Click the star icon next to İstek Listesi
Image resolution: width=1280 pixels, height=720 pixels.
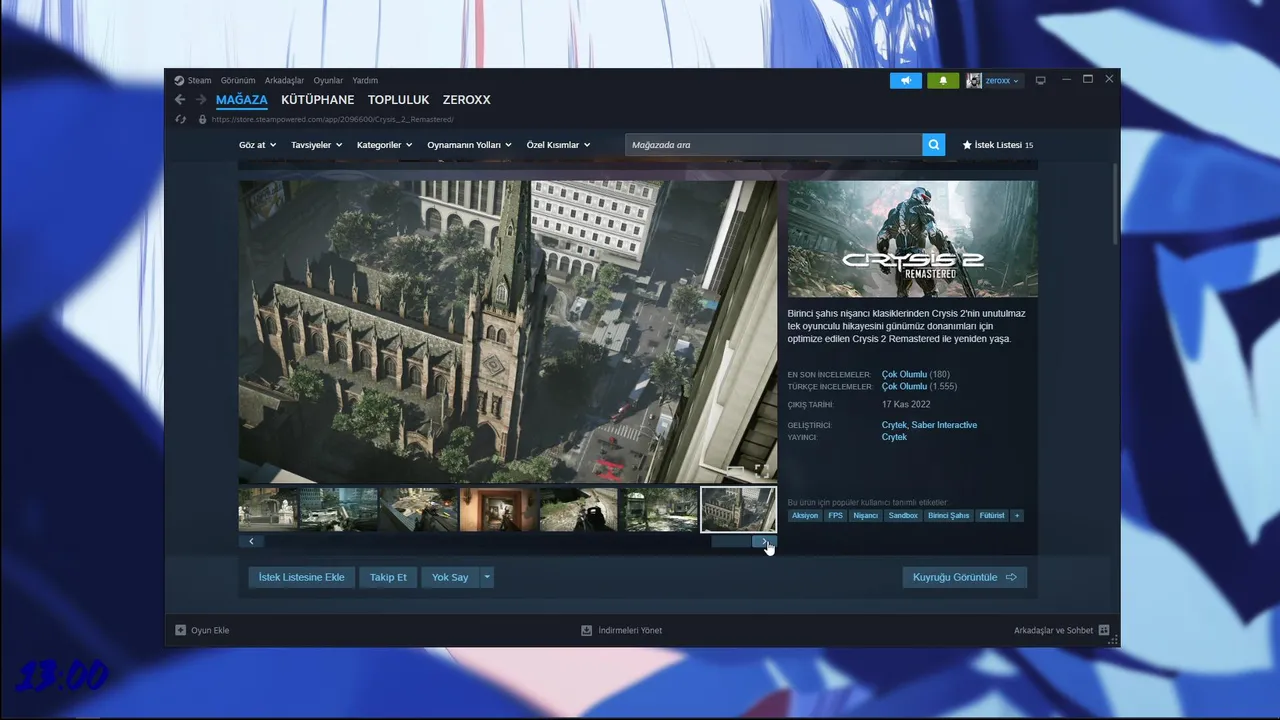tap(967, 145)
